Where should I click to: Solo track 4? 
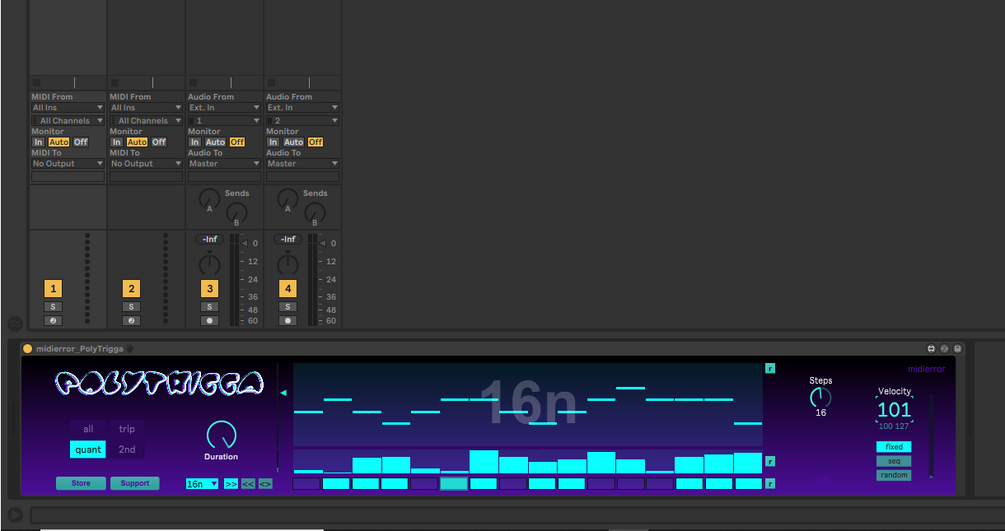coord(288,307)
